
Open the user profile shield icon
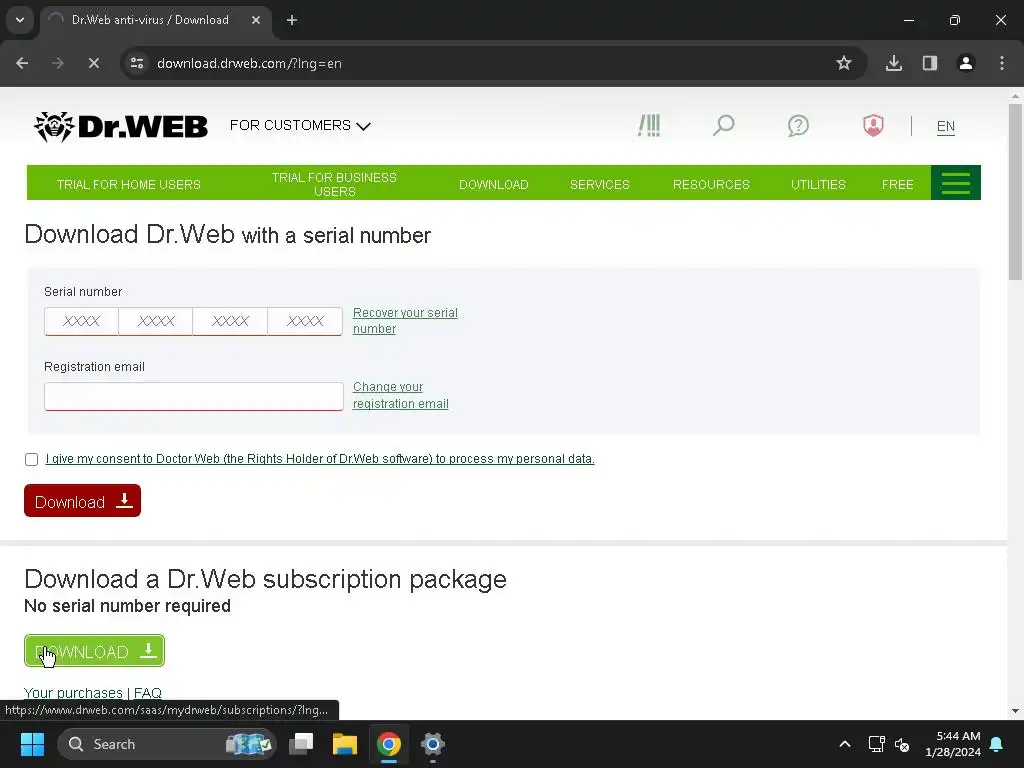tap(873, 125)
